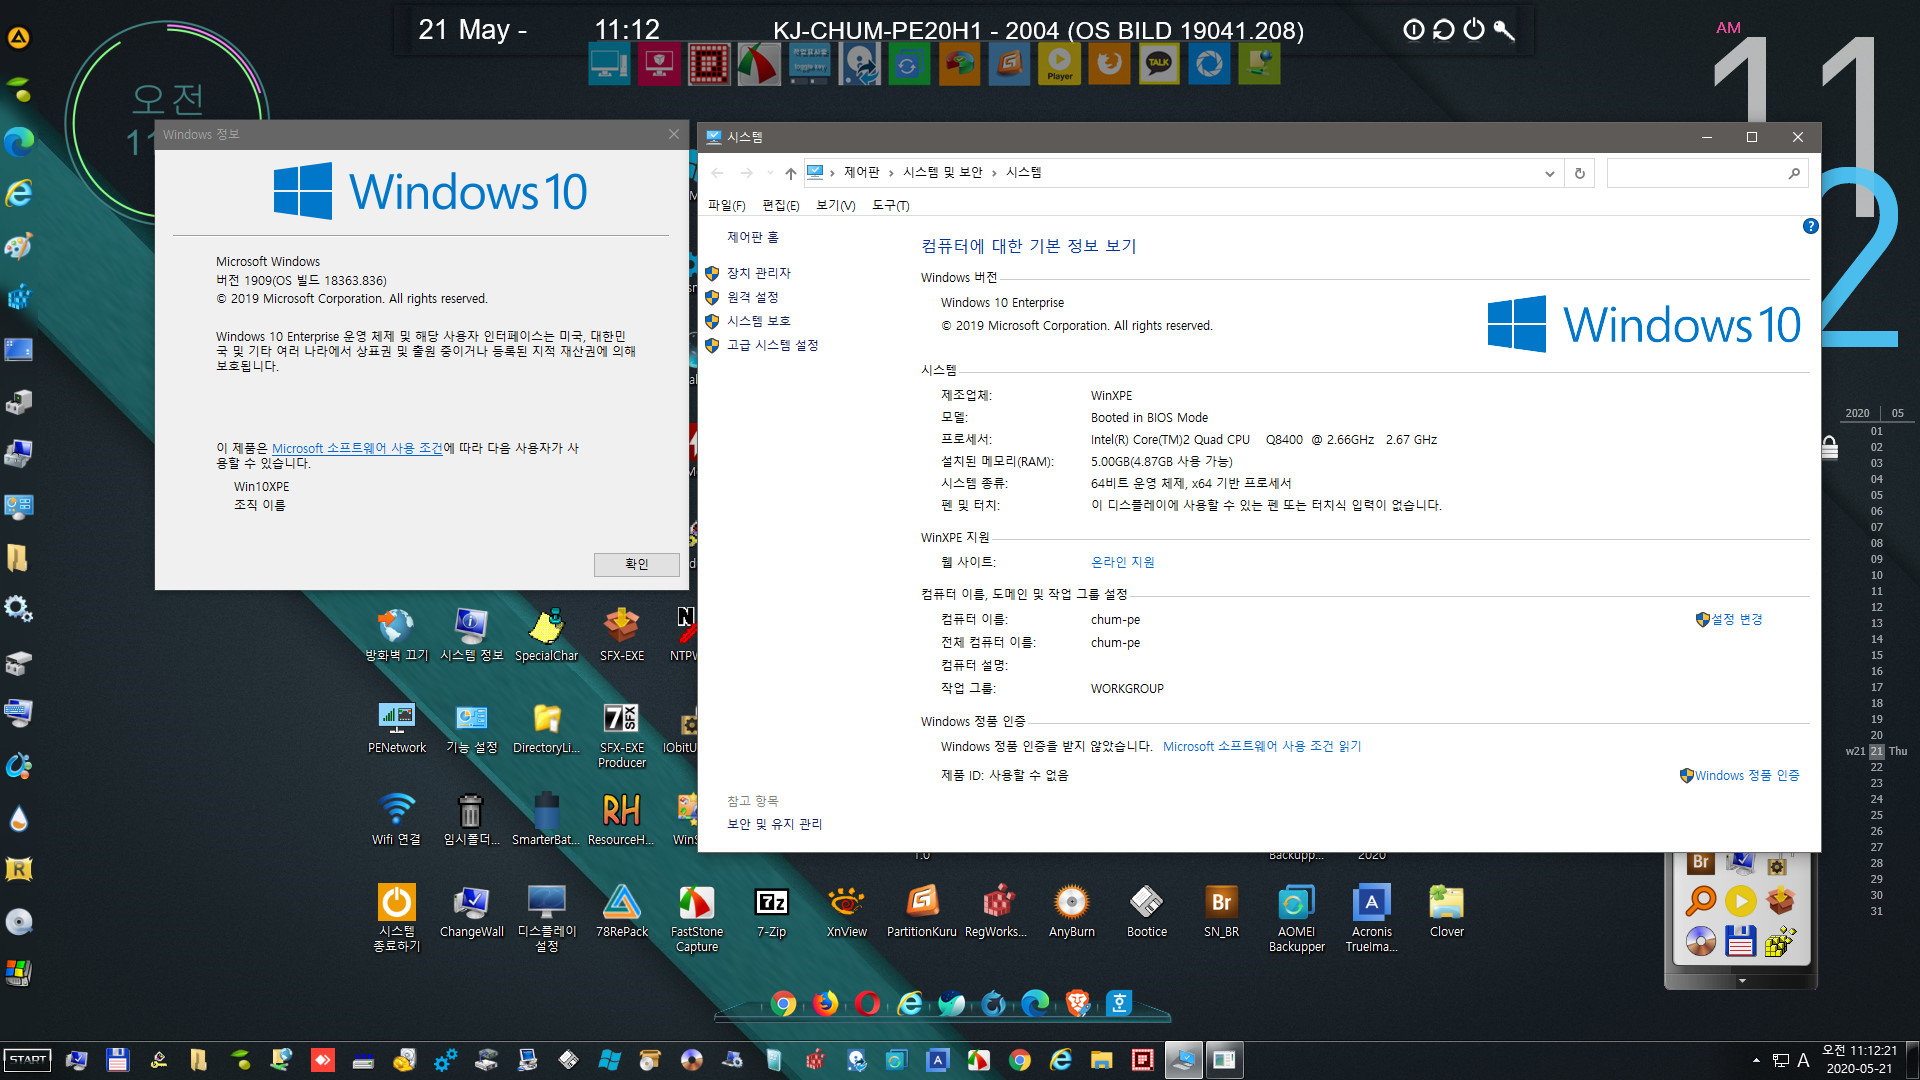Click 시스템 및 보안 in the breadcrumb
Screen dimensions: 1920x1080
942,173
